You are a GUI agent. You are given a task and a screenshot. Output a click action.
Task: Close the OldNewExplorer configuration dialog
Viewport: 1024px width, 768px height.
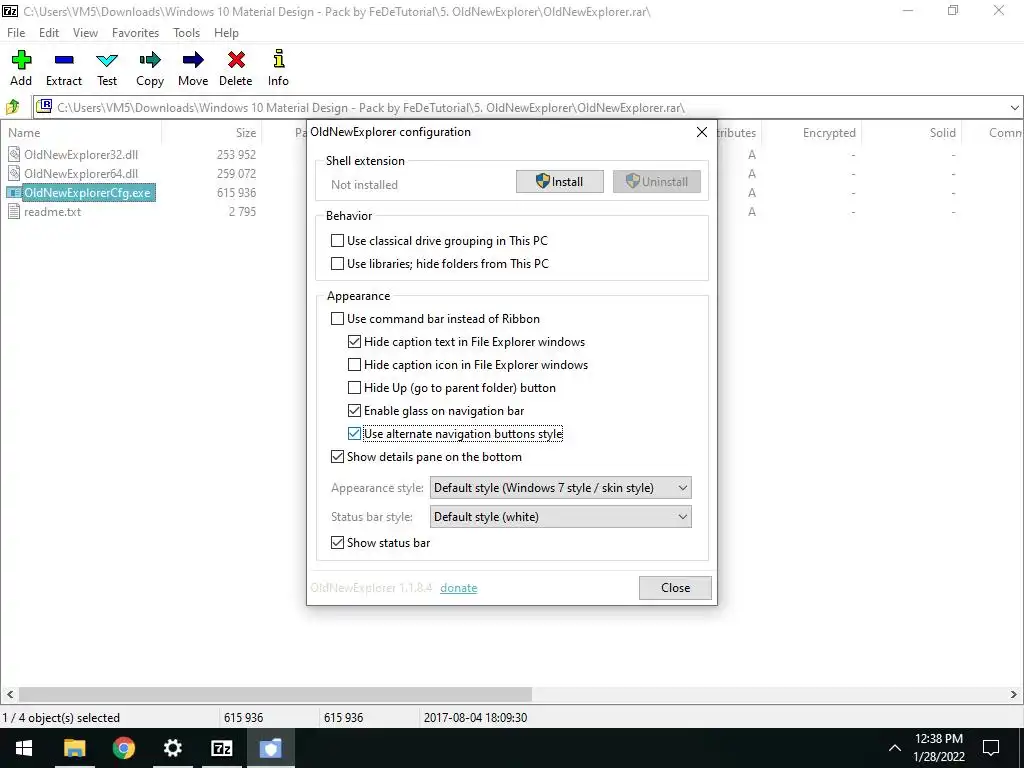(702, 132)
